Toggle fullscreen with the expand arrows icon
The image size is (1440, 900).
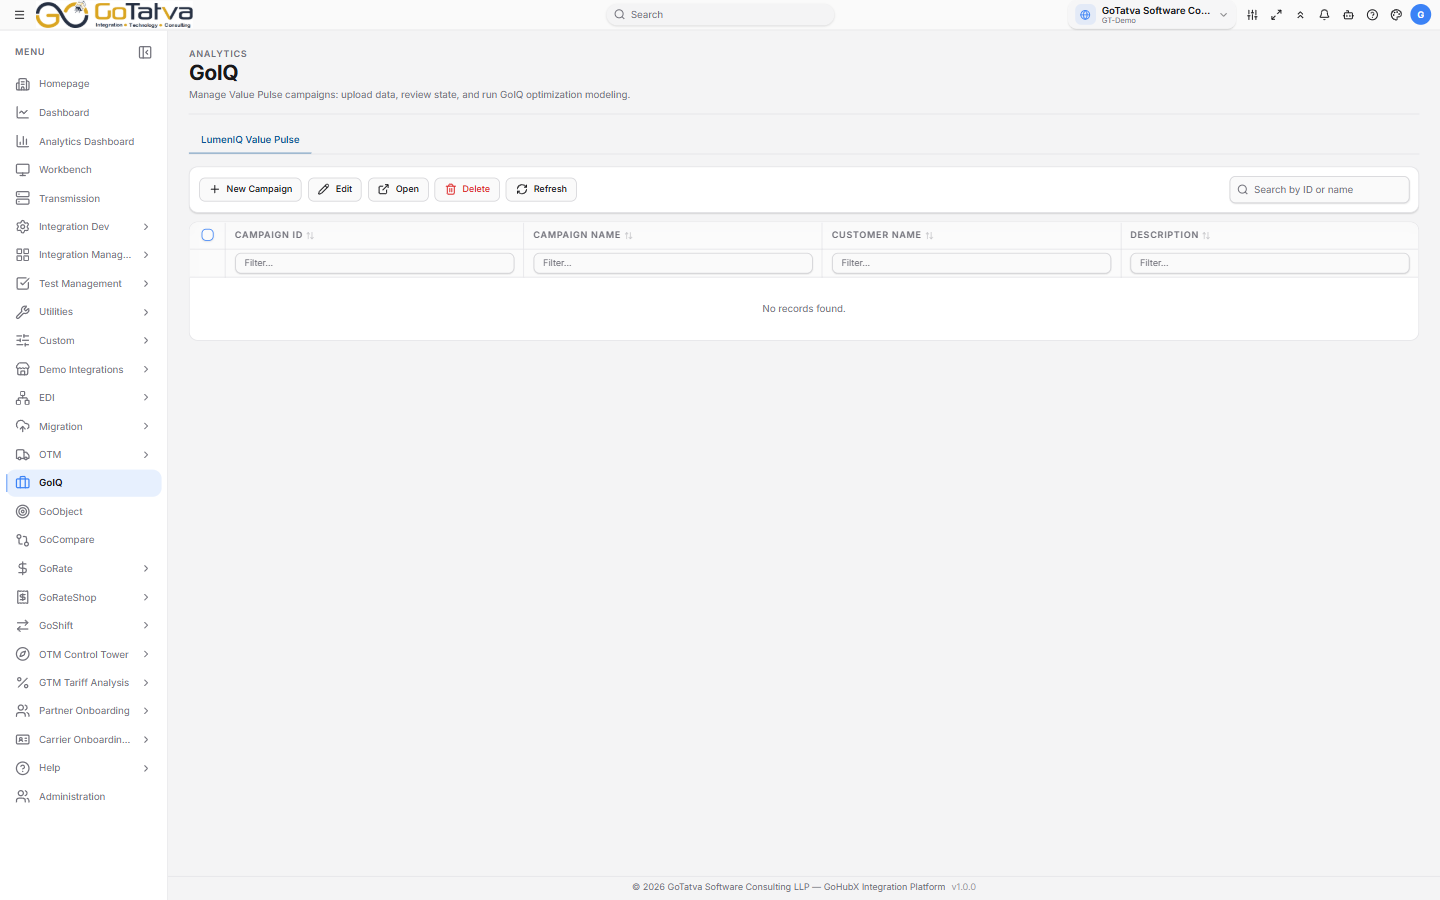1276,15
